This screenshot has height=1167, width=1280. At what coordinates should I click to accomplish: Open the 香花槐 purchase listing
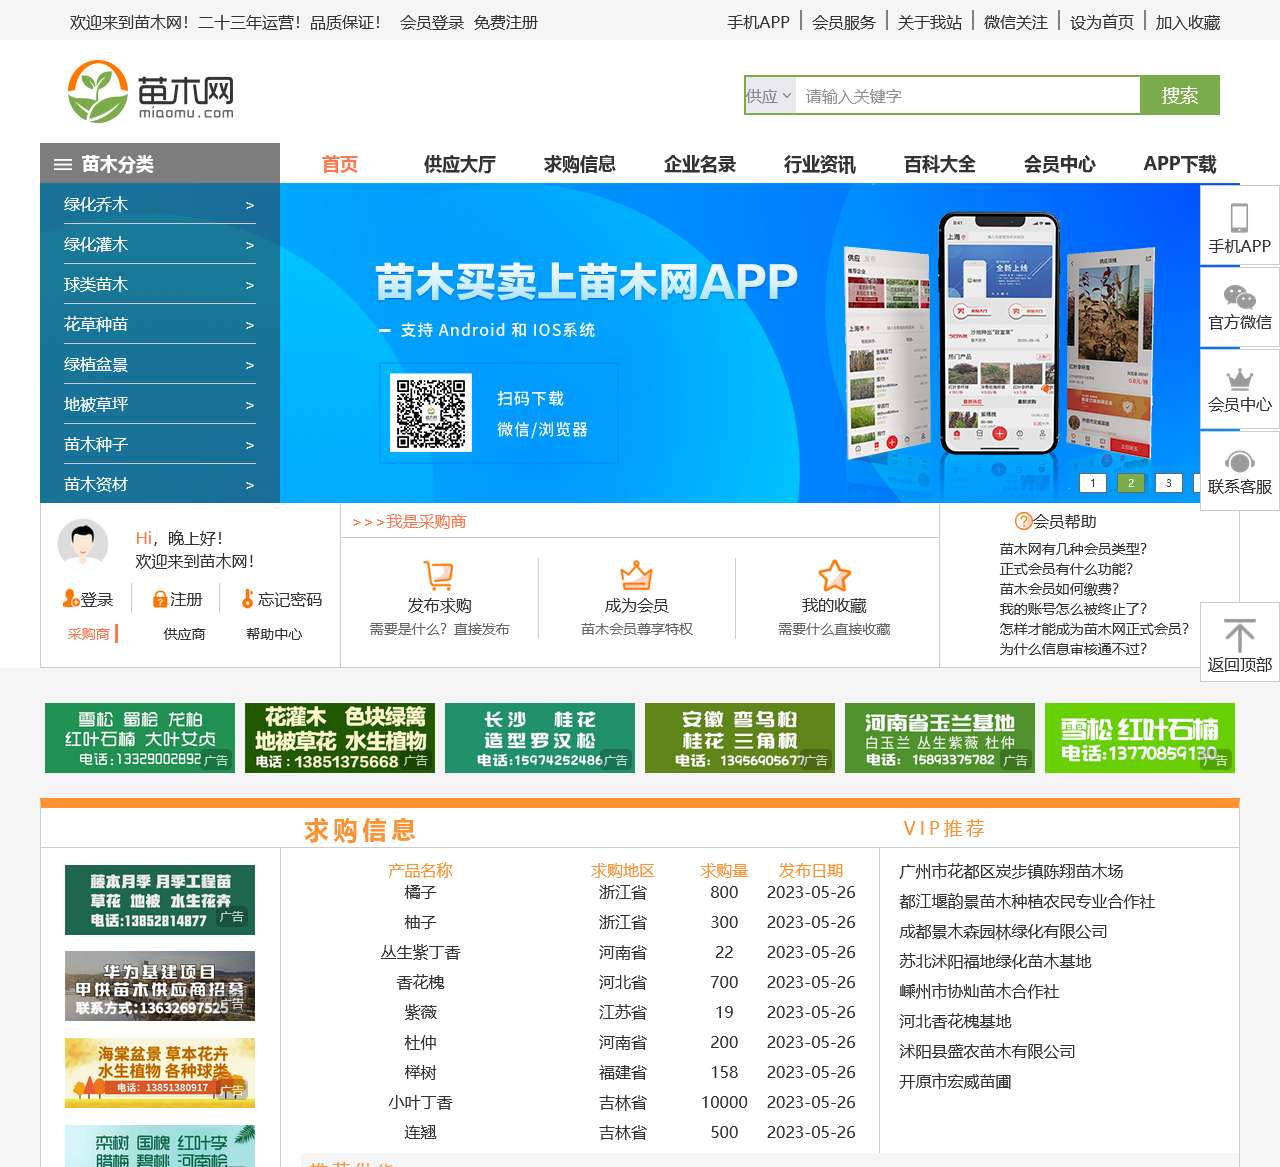tap(420, 982)
